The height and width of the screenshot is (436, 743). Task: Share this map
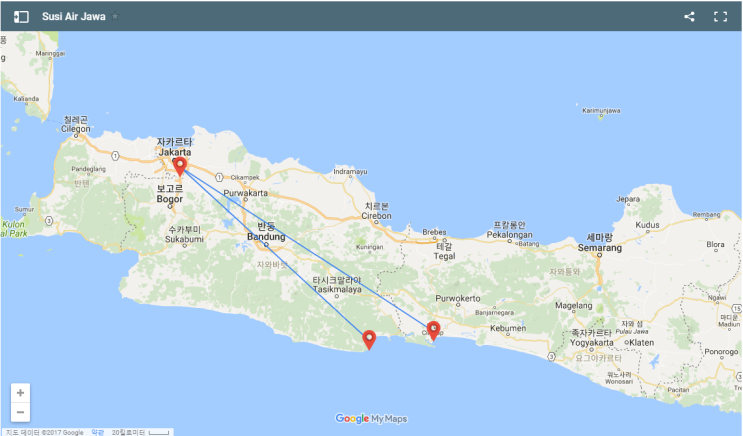point(689,17)
